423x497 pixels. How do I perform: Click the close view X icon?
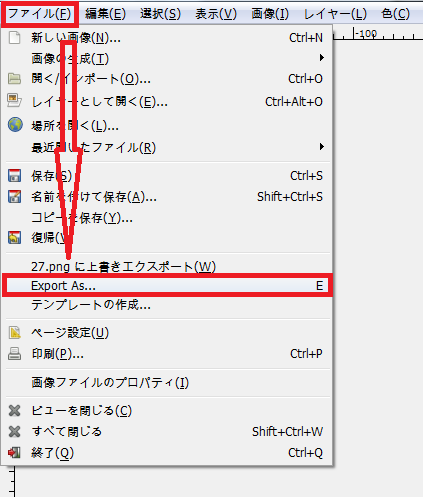[x=14, y=411]
